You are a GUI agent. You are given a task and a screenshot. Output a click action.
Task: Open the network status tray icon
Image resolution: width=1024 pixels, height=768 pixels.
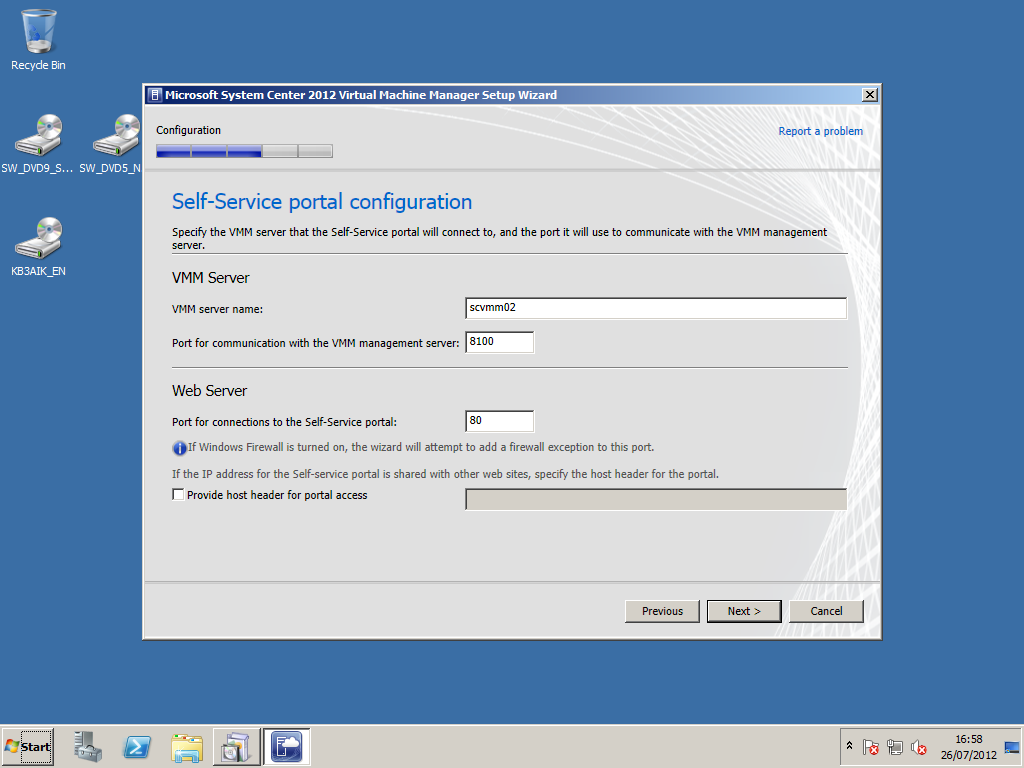coord(895,746)
